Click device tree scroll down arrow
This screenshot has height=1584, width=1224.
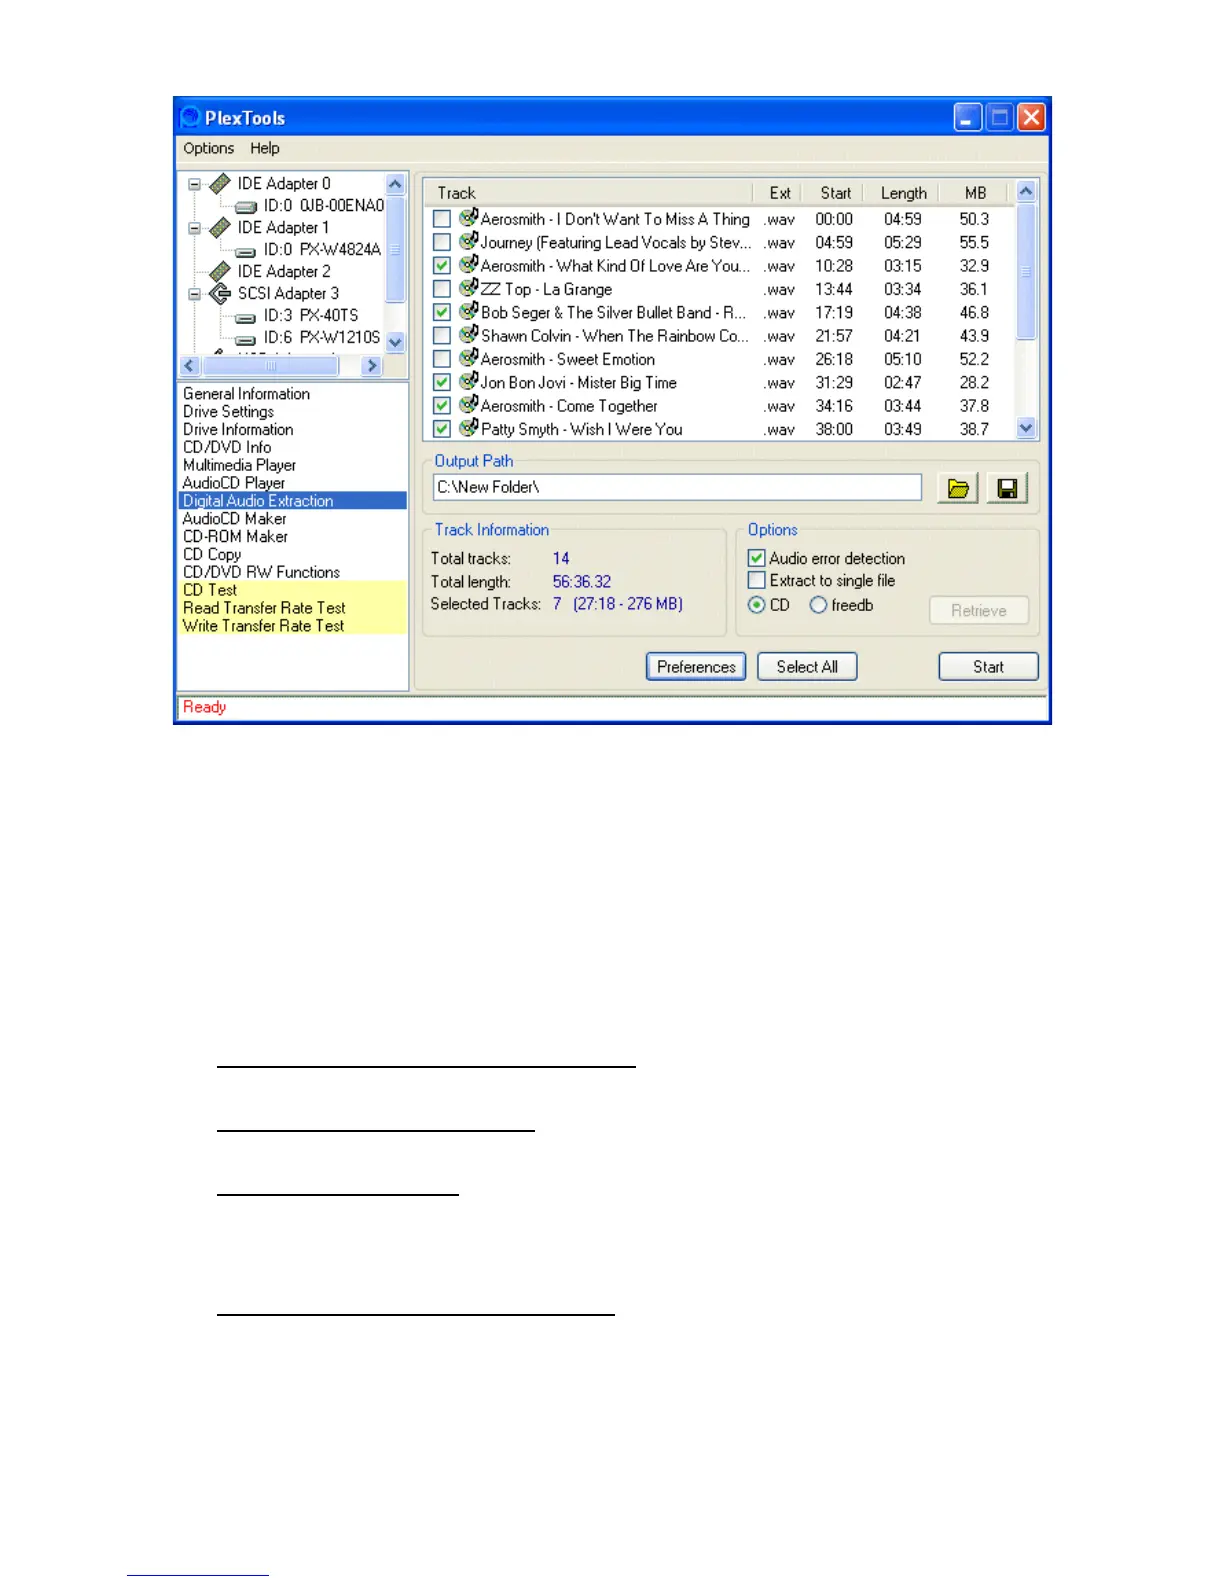click(395, 342)
